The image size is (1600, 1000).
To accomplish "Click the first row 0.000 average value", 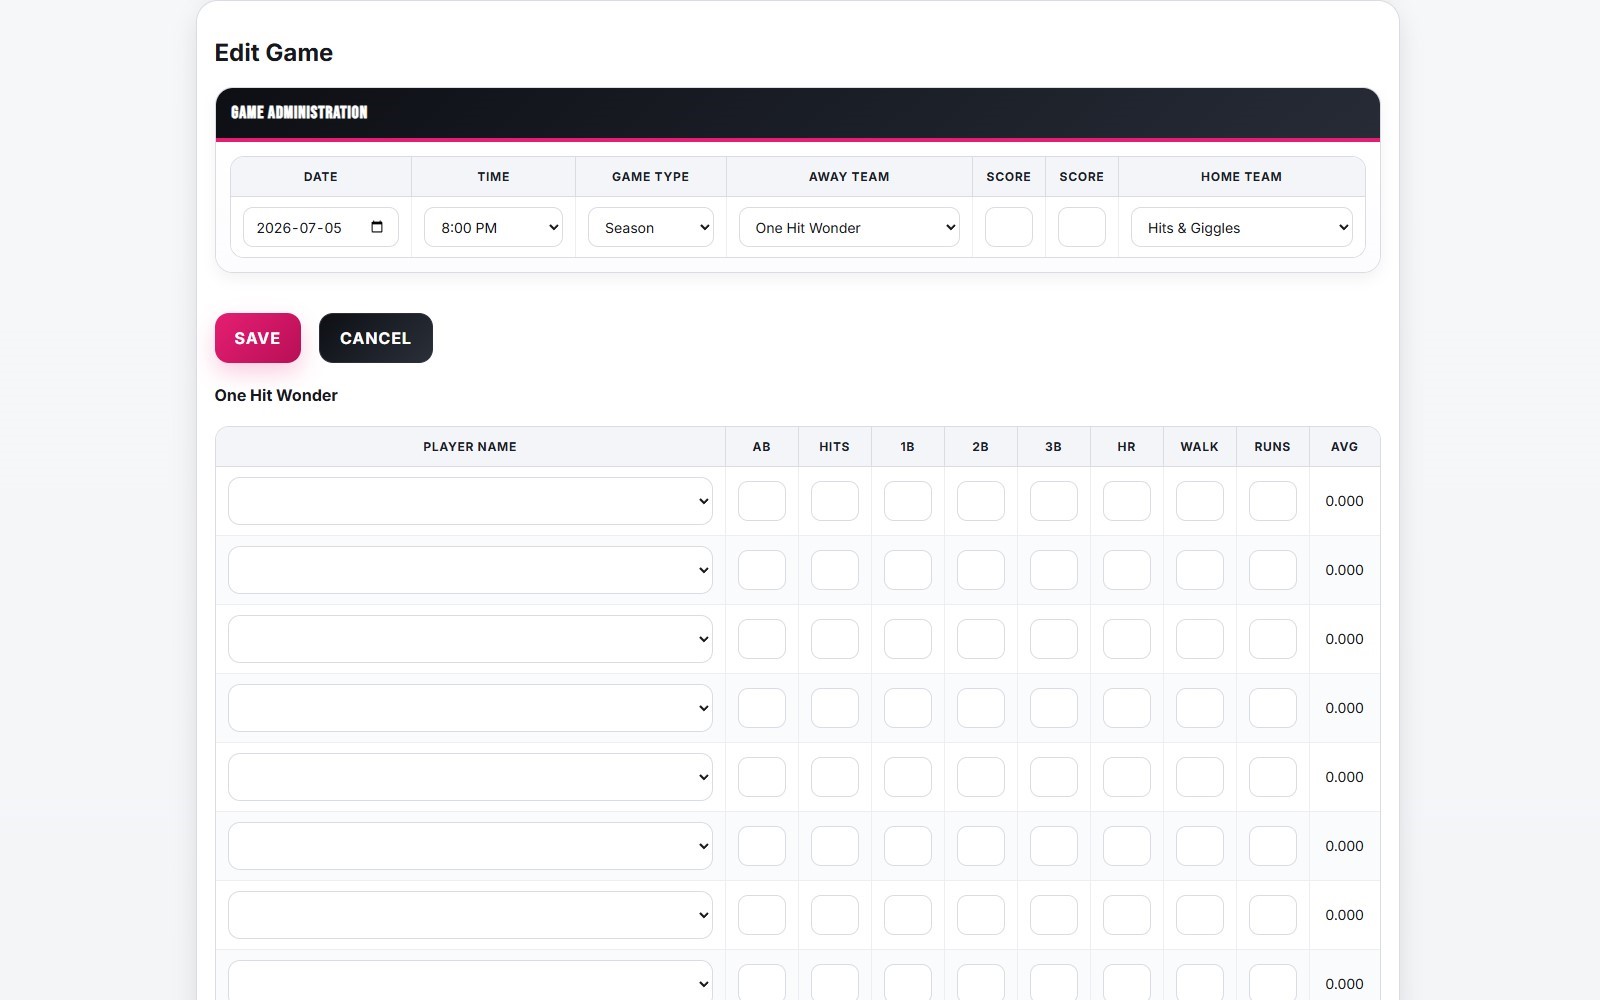I will tap(1344, 501).
